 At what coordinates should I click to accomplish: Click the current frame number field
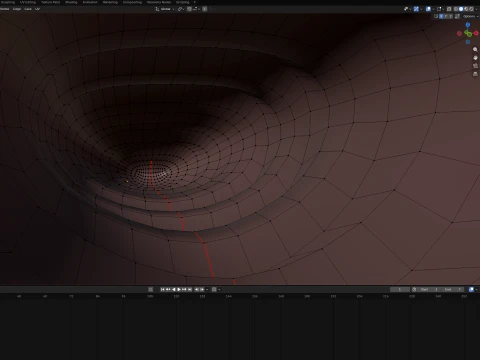click(x=400, y=289)
